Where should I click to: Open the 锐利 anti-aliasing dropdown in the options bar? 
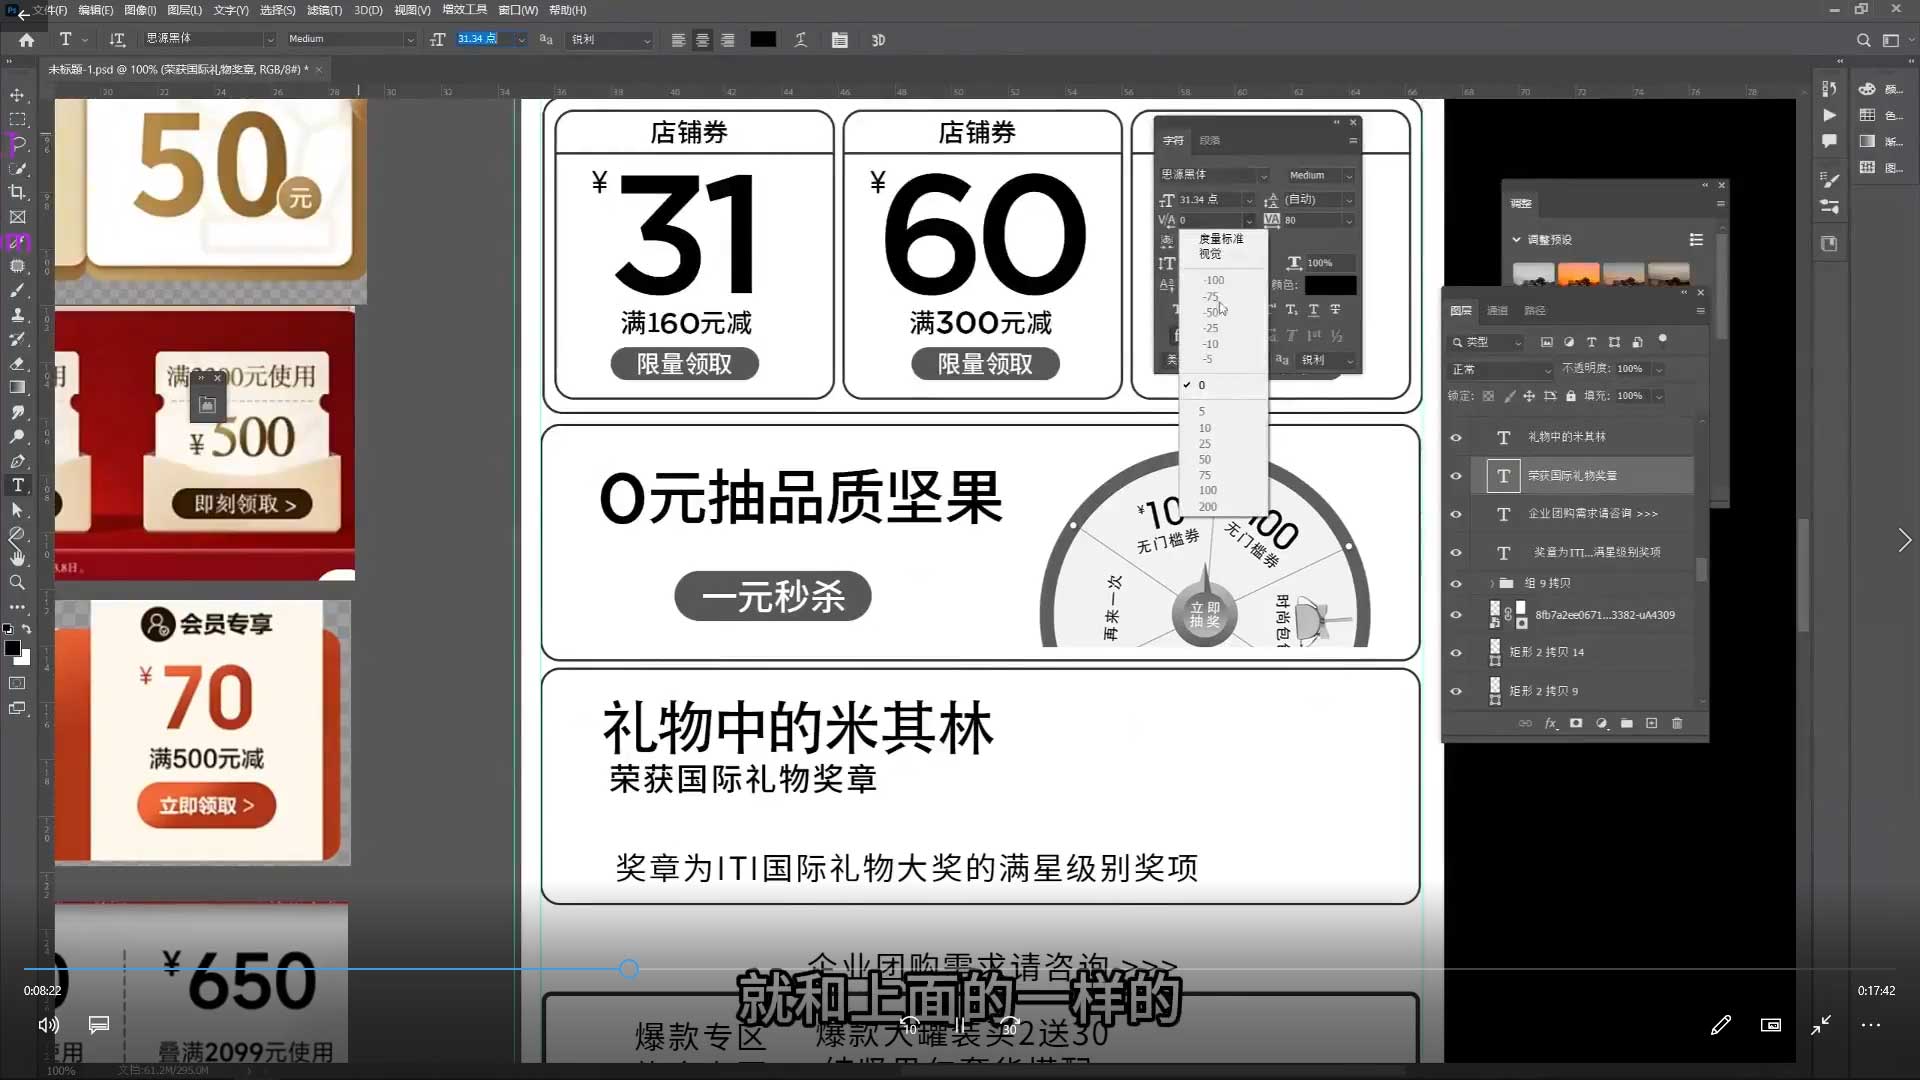pyautogui.click(x=610, y=40)
